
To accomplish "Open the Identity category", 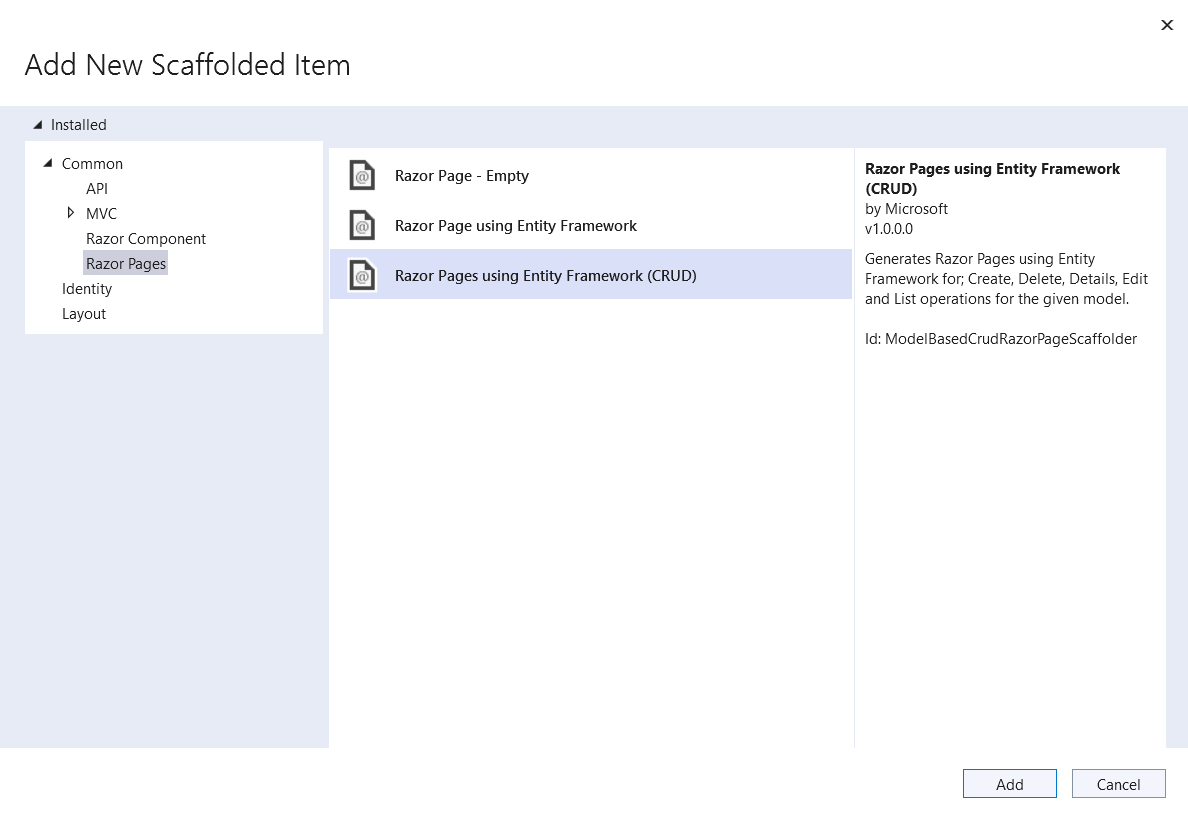I will [87, 289].
